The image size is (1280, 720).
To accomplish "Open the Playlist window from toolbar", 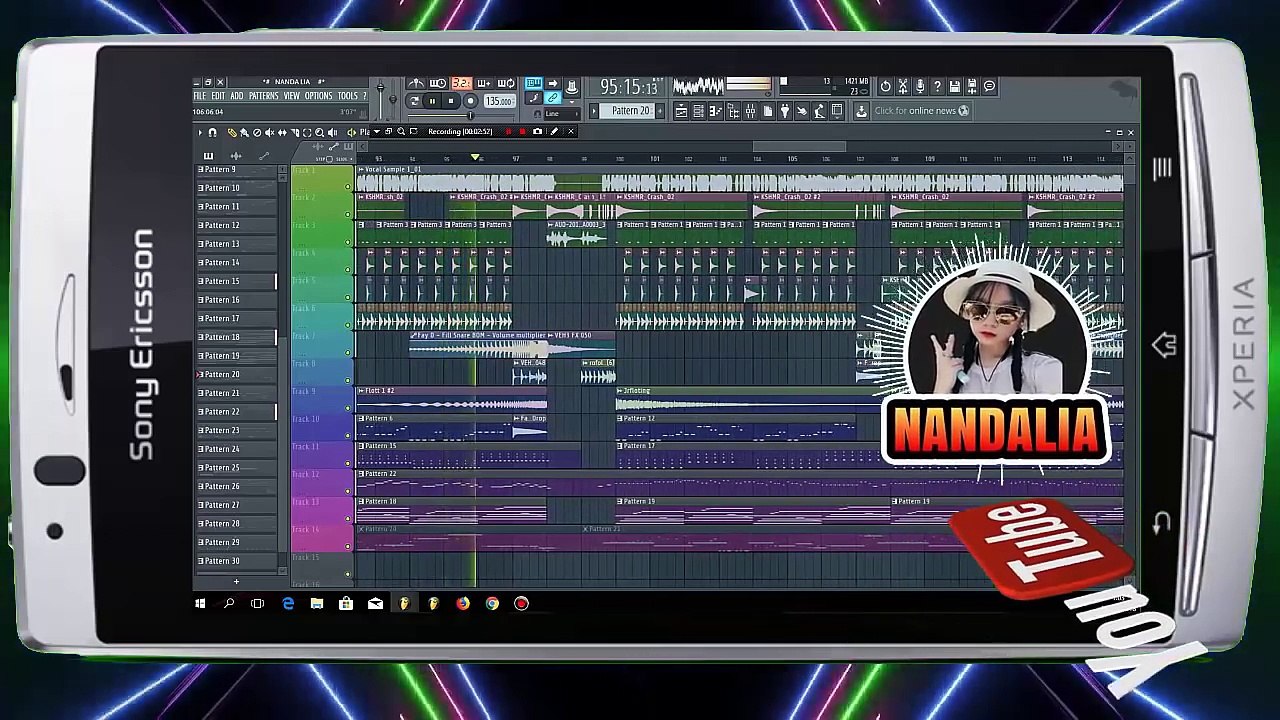I will click(681, 111).
